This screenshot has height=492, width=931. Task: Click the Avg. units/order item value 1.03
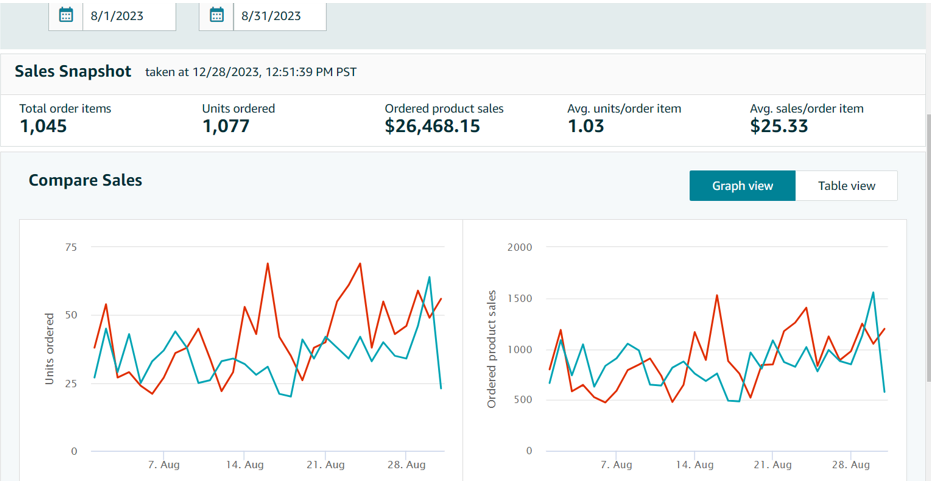[x=586, y=126]
